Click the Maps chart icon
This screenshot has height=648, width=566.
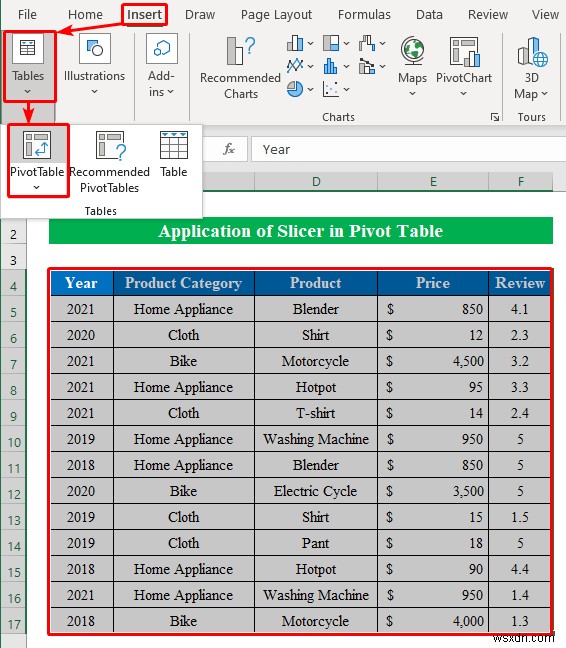pyautogui.click(x=412, y=51)
